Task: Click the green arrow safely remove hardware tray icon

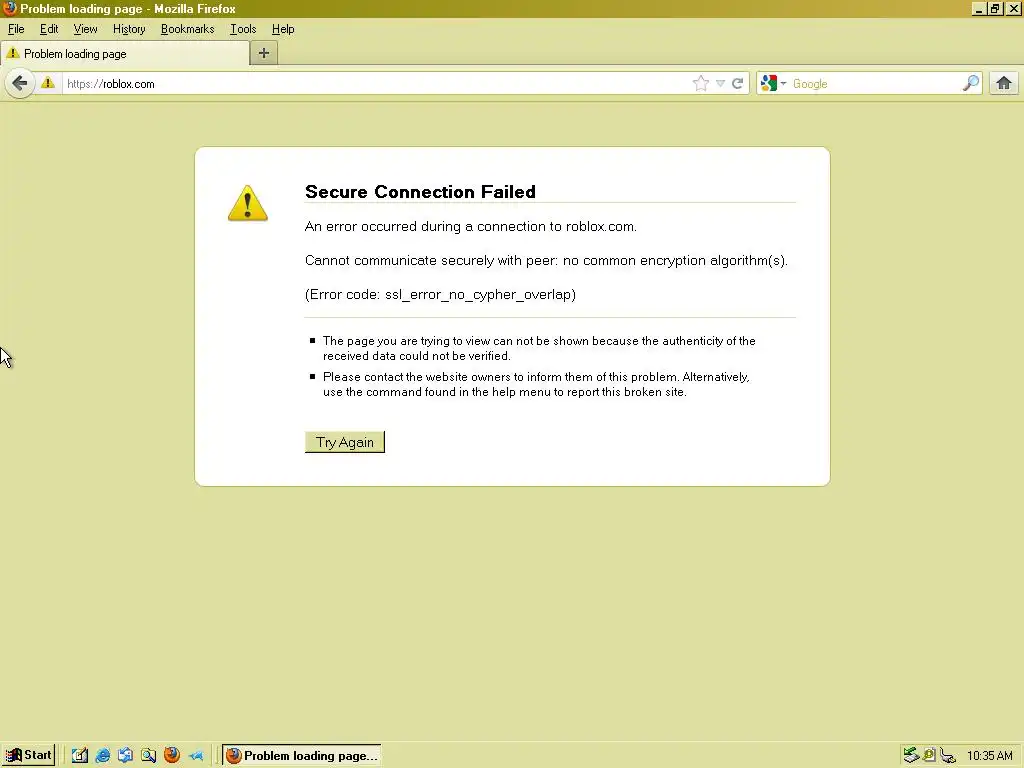Action: [x=911, y=756]
